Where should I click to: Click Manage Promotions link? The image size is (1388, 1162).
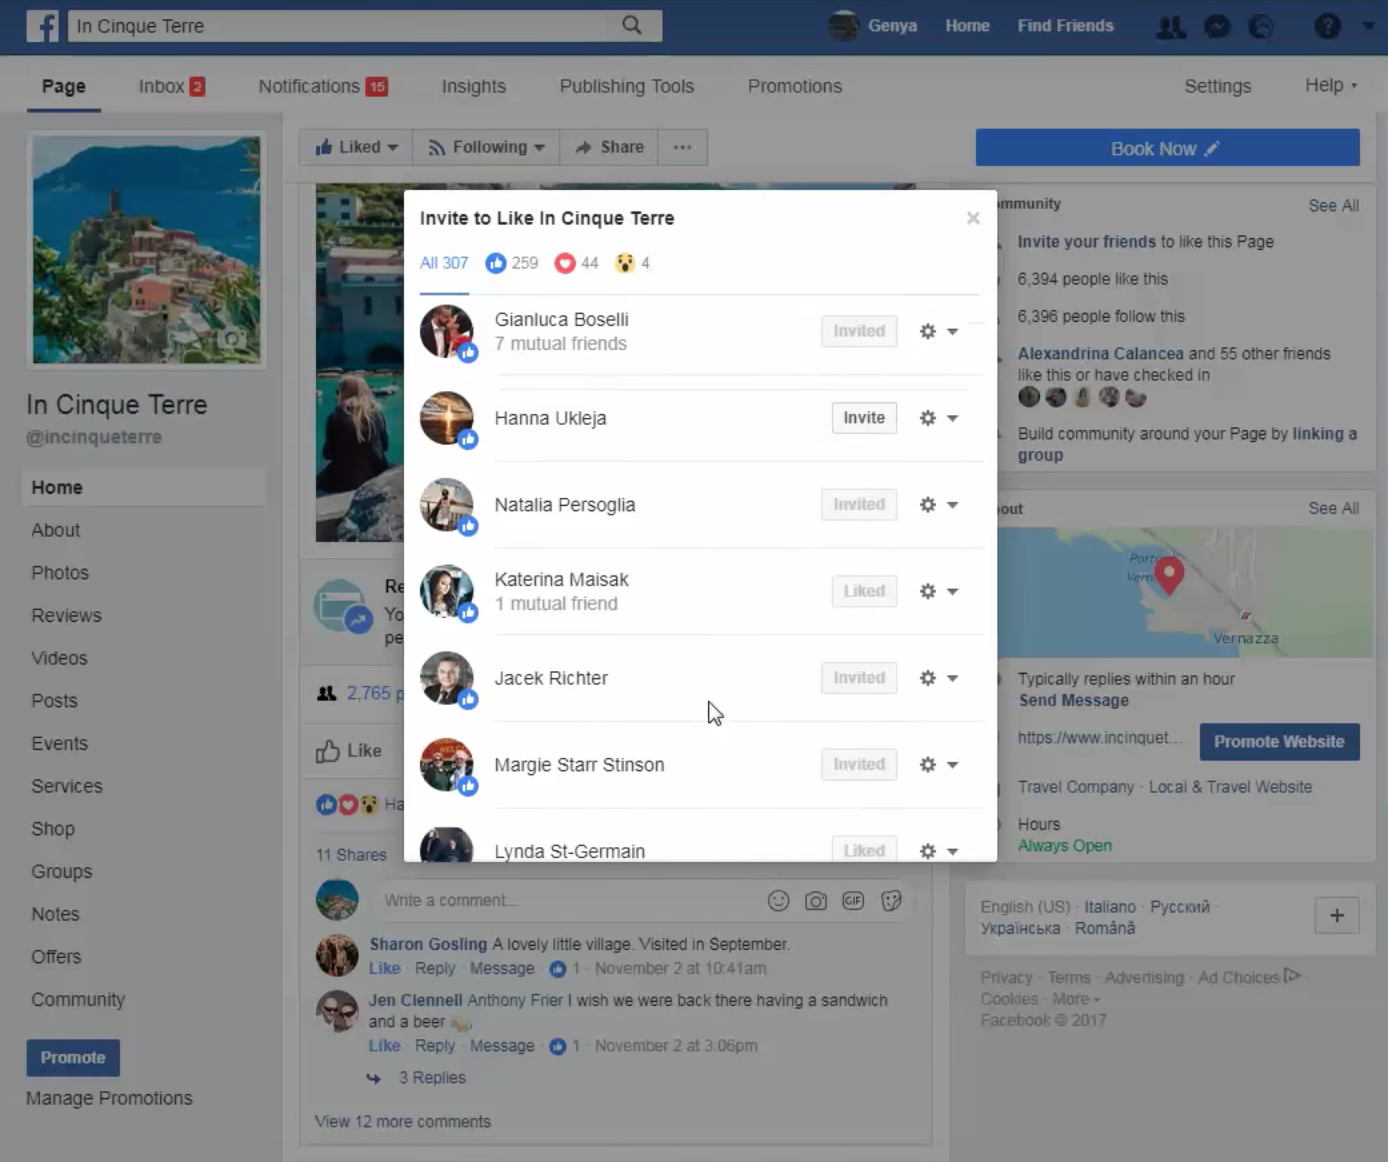click(109, 1098)
